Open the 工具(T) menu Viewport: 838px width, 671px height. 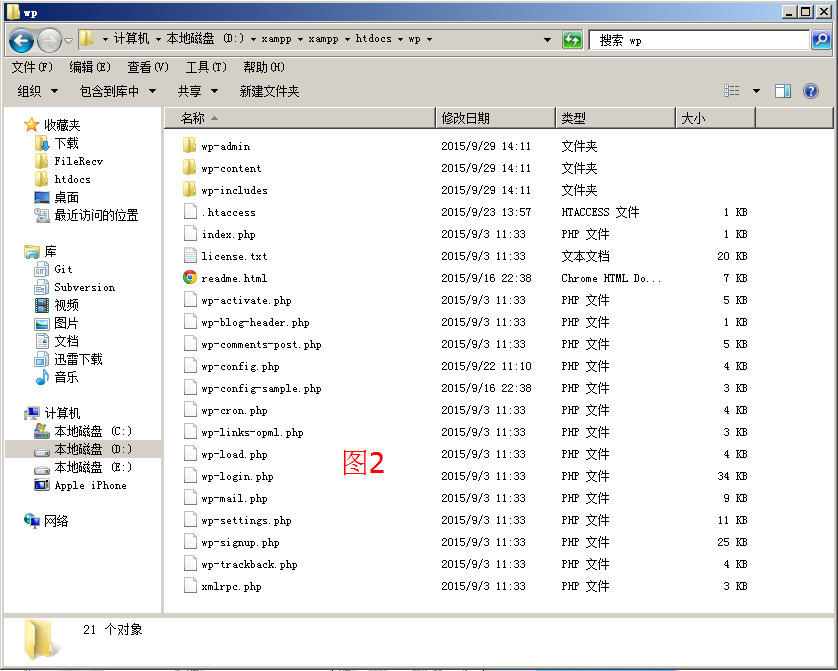pos(206,67)
